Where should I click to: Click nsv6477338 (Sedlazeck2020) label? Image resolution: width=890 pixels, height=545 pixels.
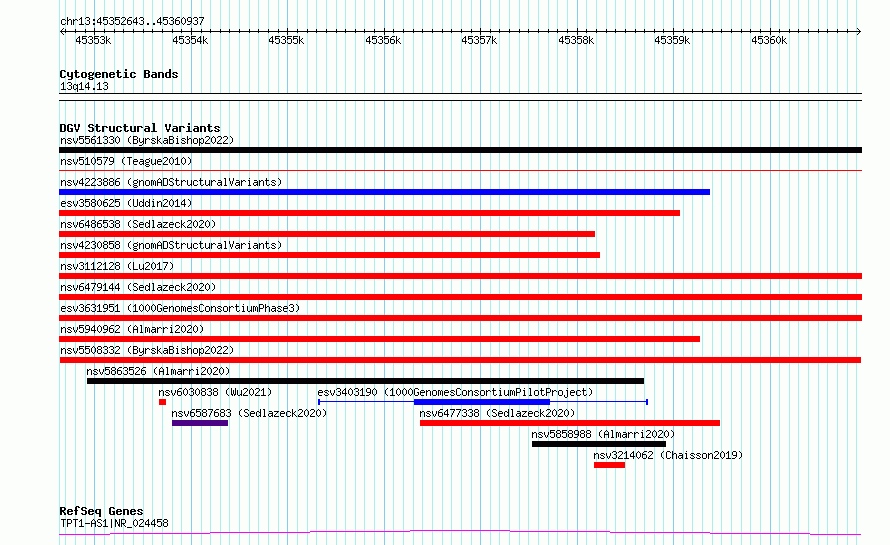(x=497, y=413)
